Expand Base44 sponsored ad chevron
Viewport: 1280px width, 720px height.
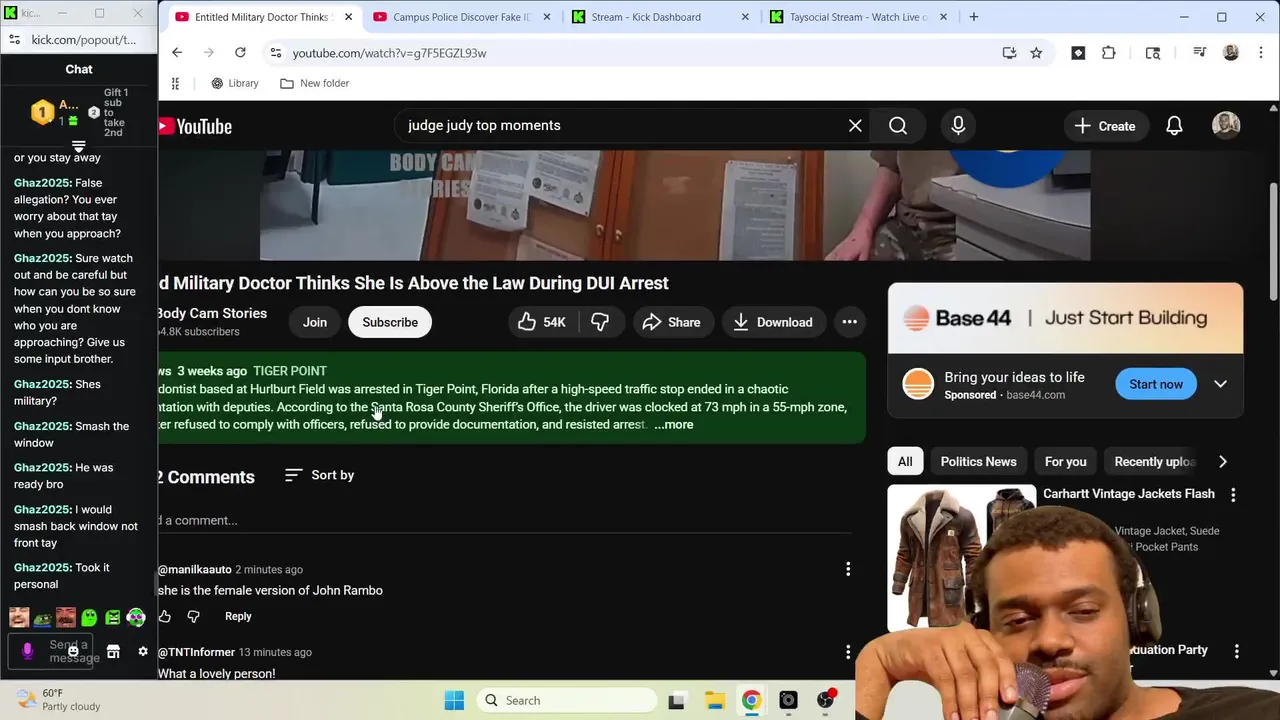[1220, 384]
